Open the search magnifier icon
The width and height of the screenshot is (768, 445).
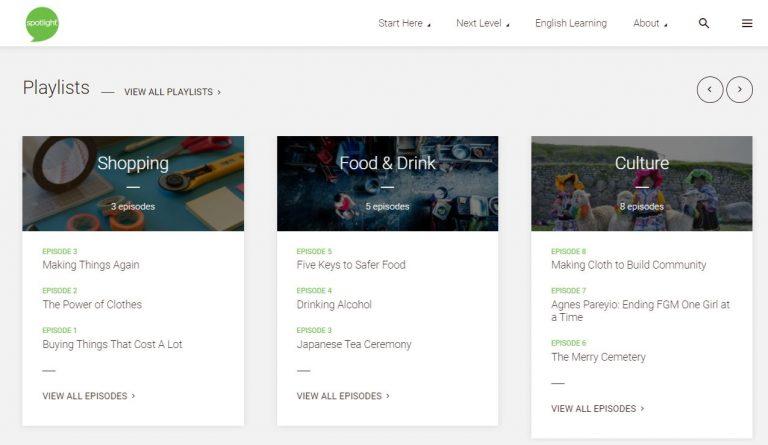[x=704, y=23]
